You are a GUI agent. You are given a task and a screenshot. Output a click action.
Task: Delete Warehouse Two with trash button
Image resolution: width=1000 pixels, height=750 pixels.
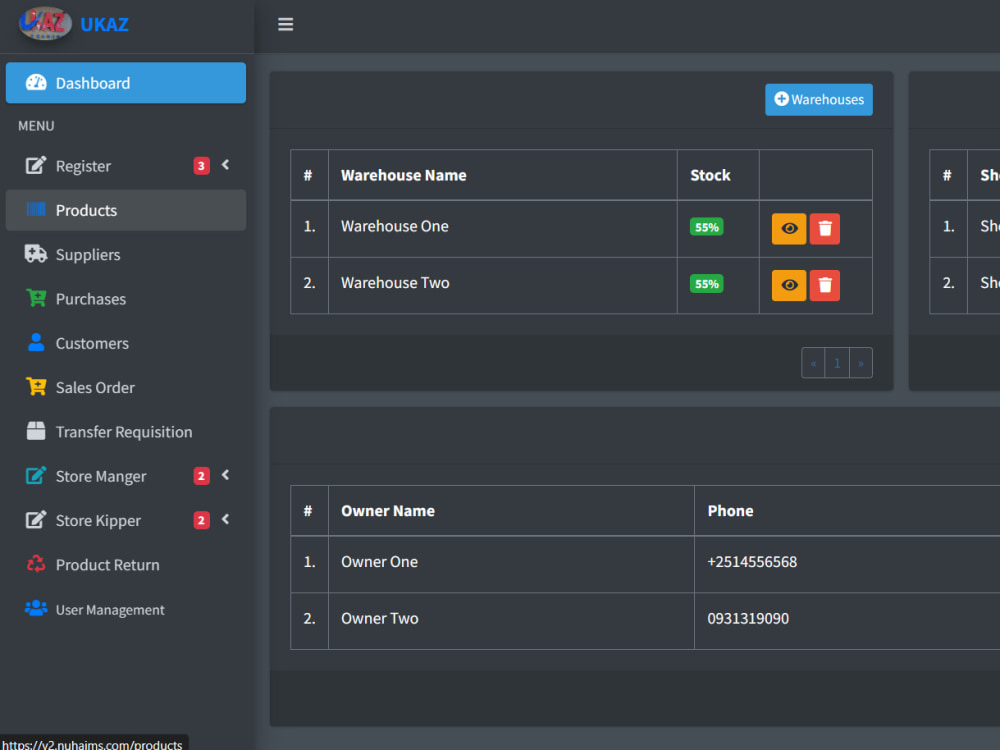[825, 285]
